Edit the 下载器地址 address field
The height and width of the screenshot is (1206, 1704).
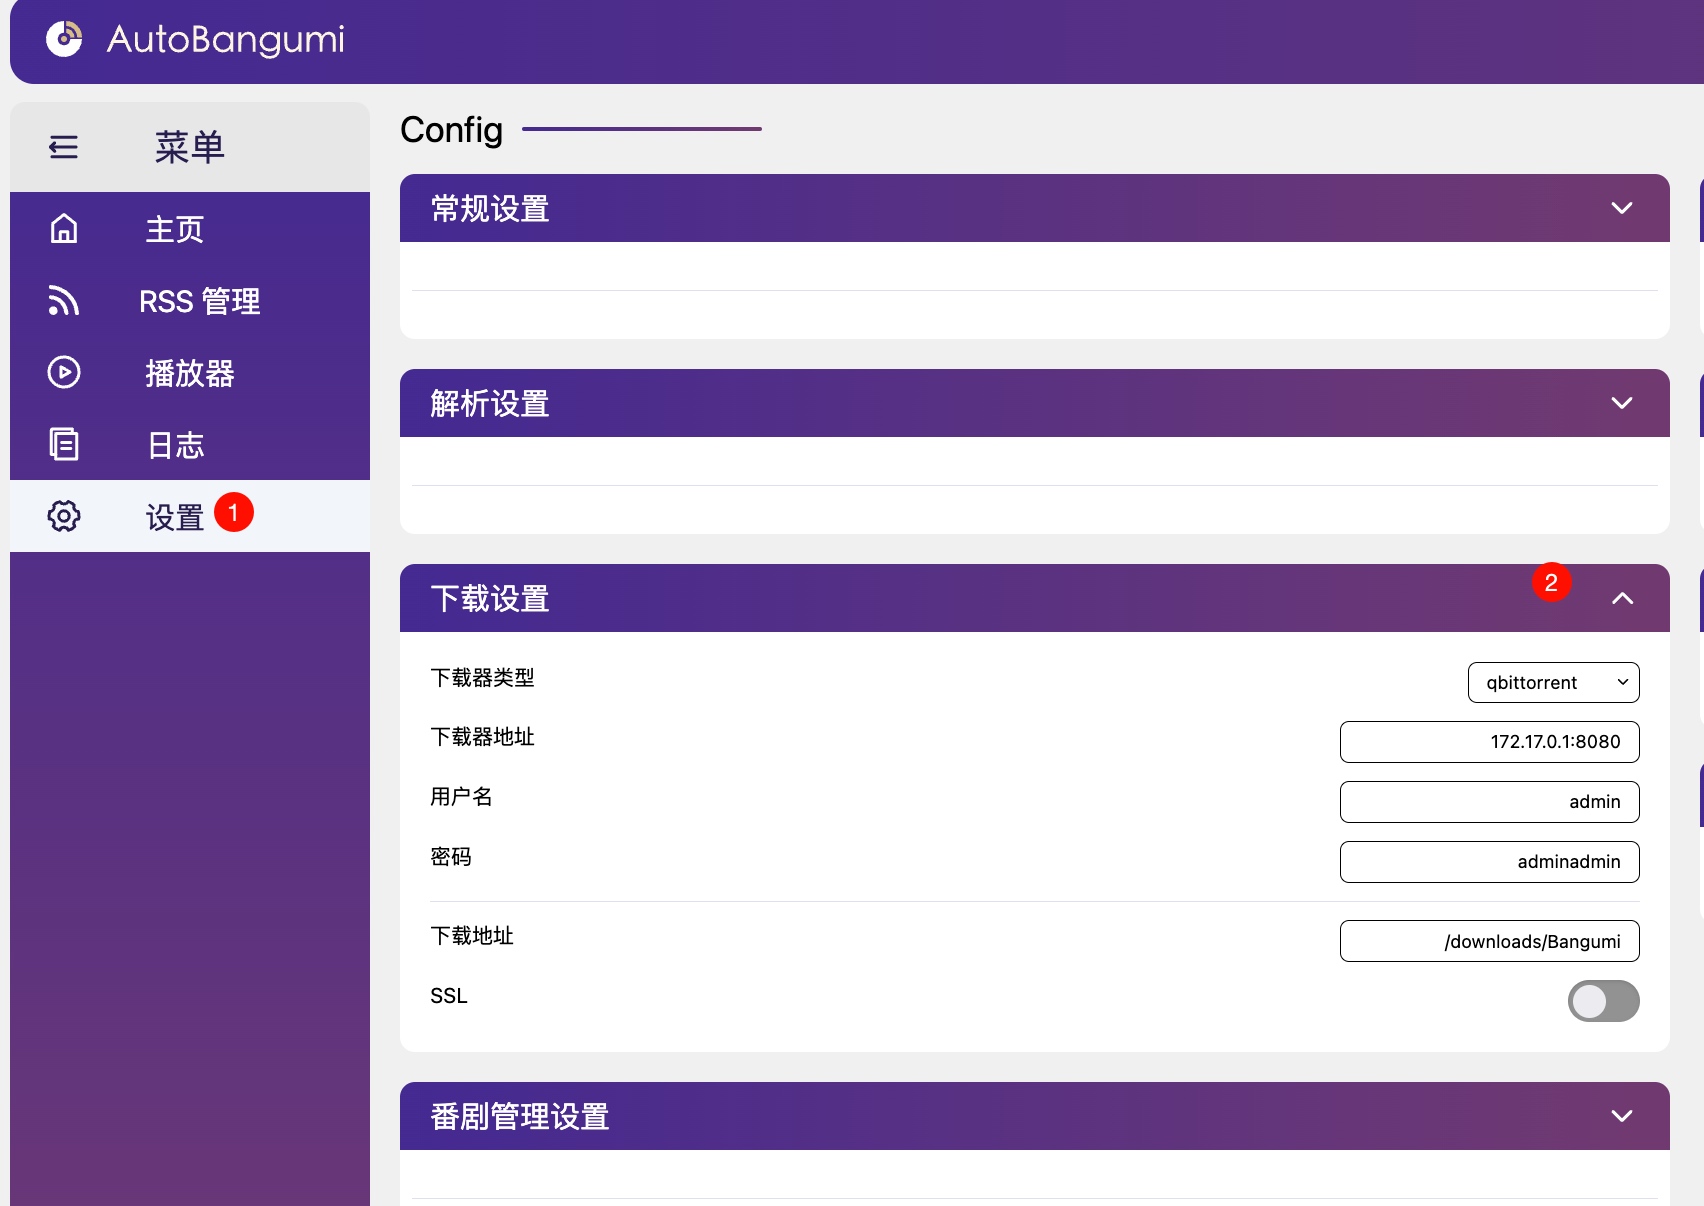click(x=1489, y=742)
